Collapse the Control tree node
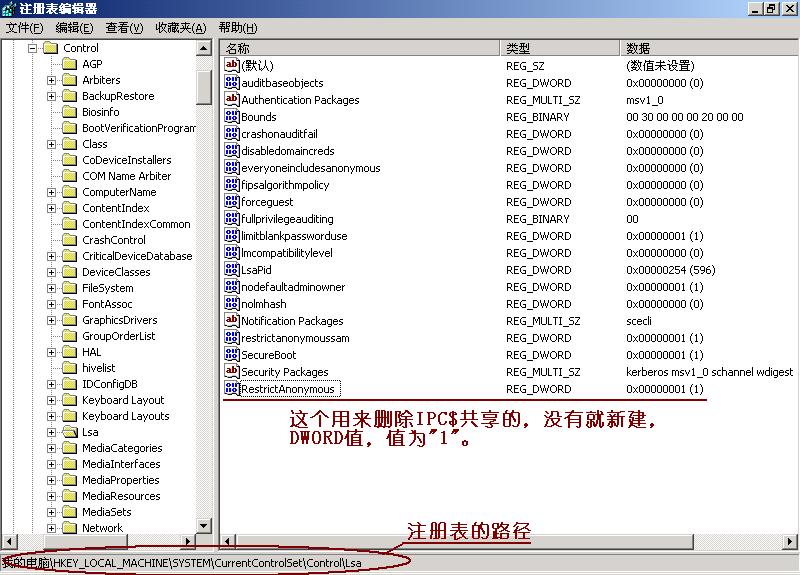 [33, 48]
